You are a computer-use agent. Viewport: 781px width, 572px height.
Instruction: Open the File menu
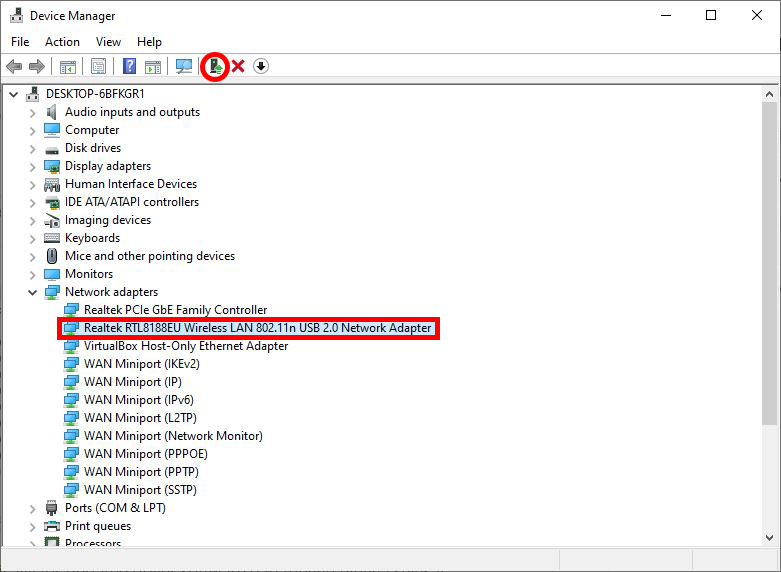coord(20,42)
